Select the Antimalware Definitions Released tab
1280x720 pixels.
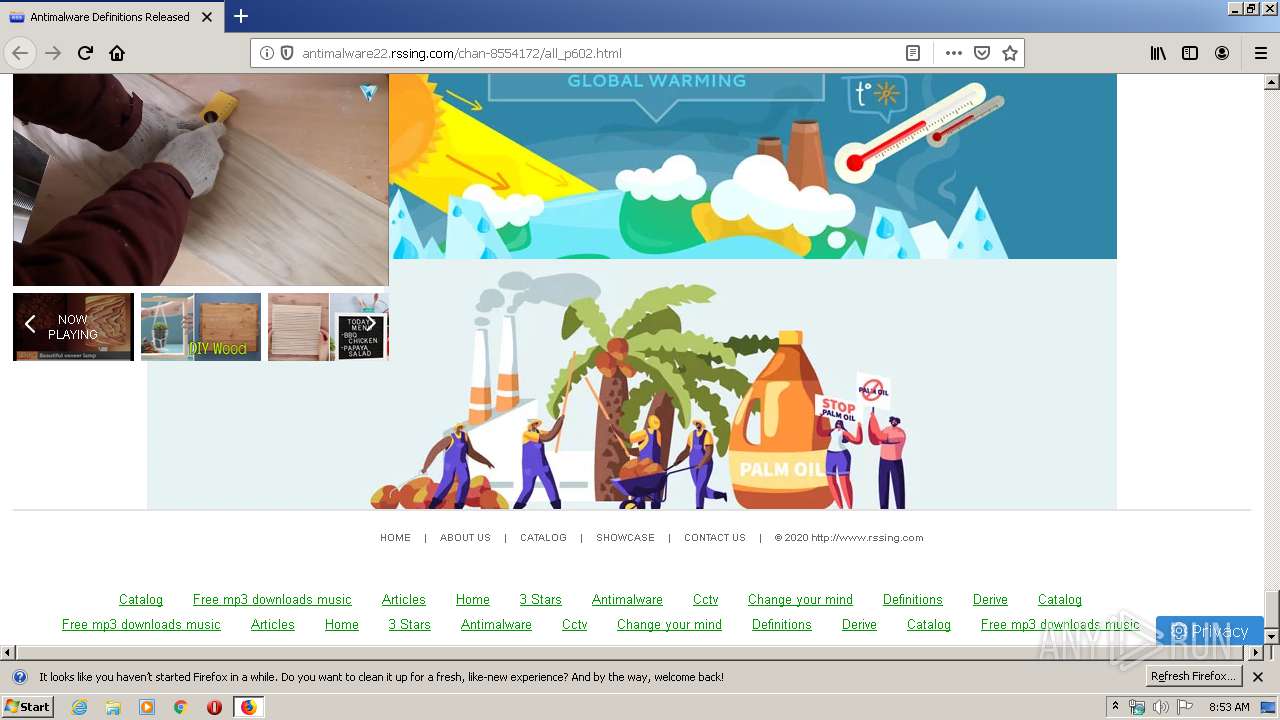pyautogui.click(x=111, y=17)
